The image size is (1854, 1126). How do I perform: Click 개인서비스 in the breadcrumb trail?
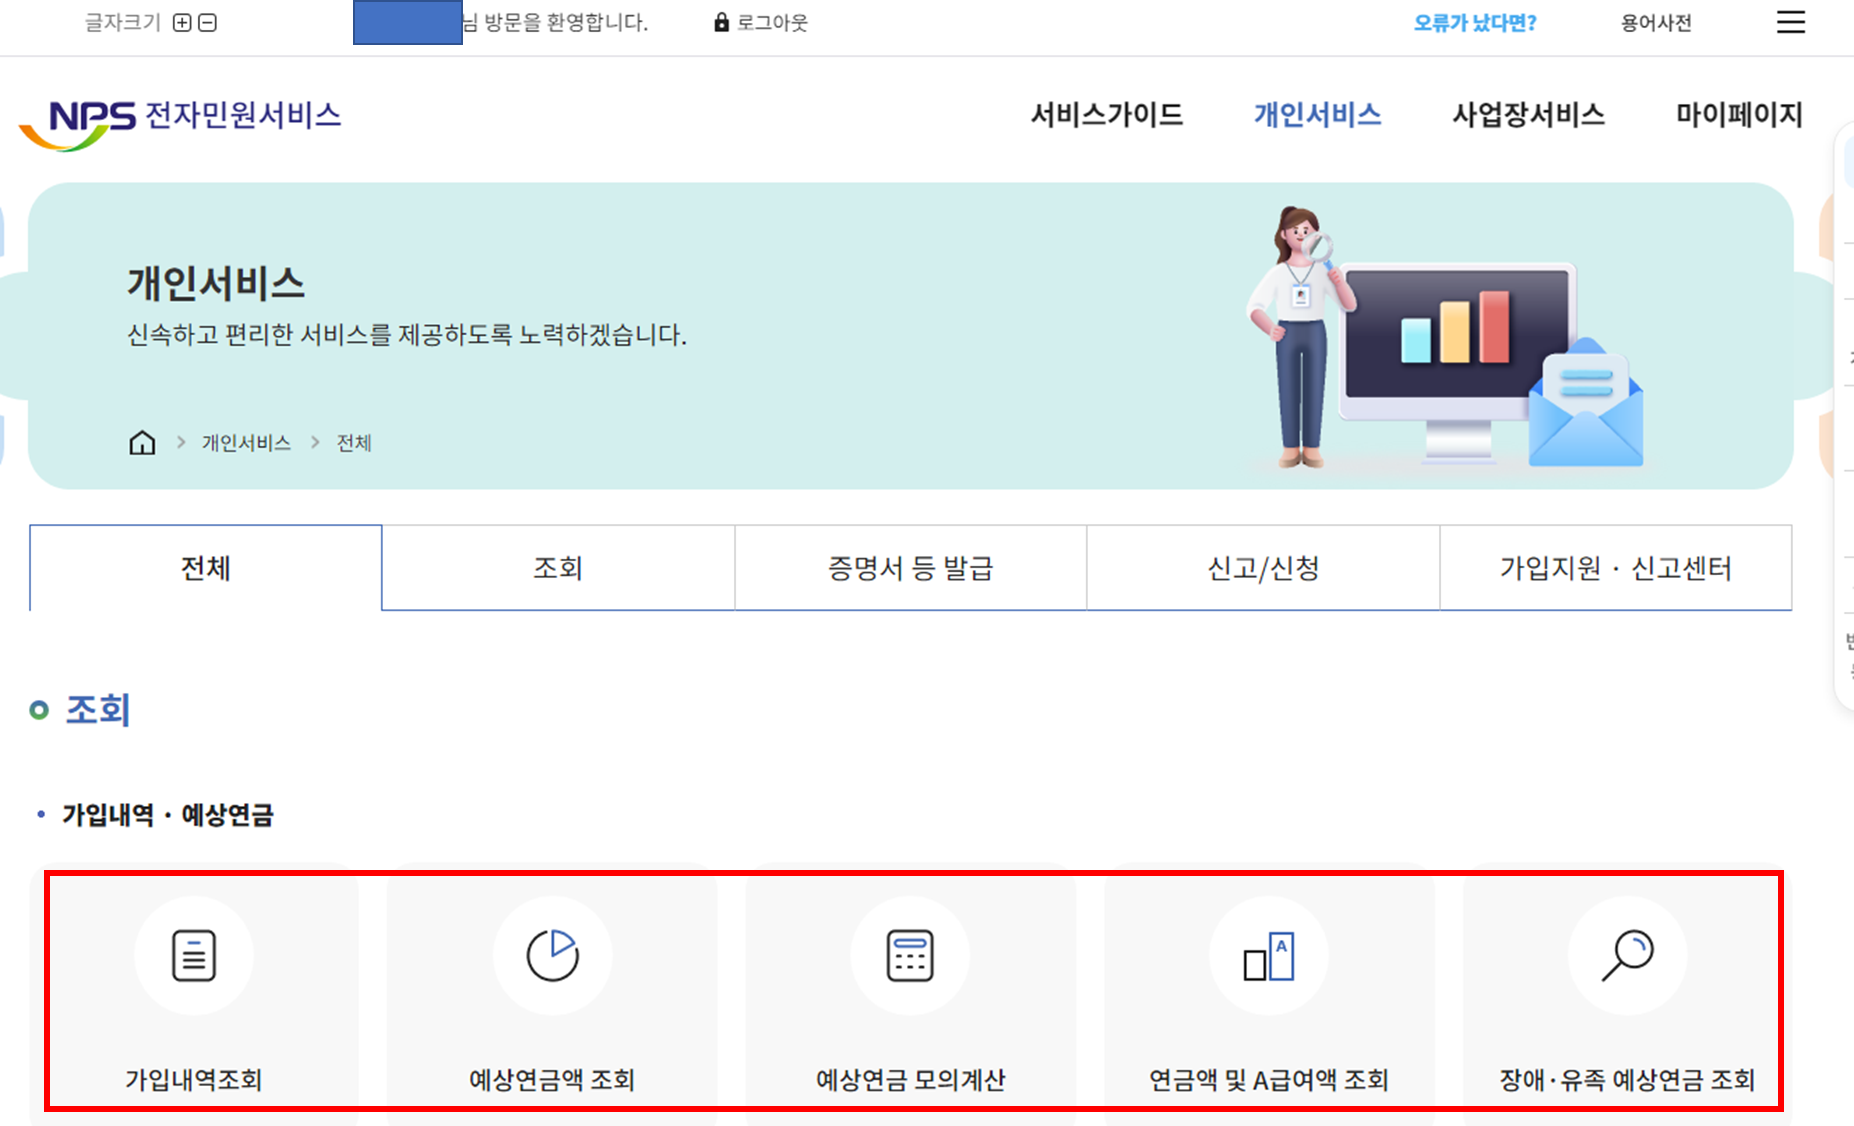(246, 442)
